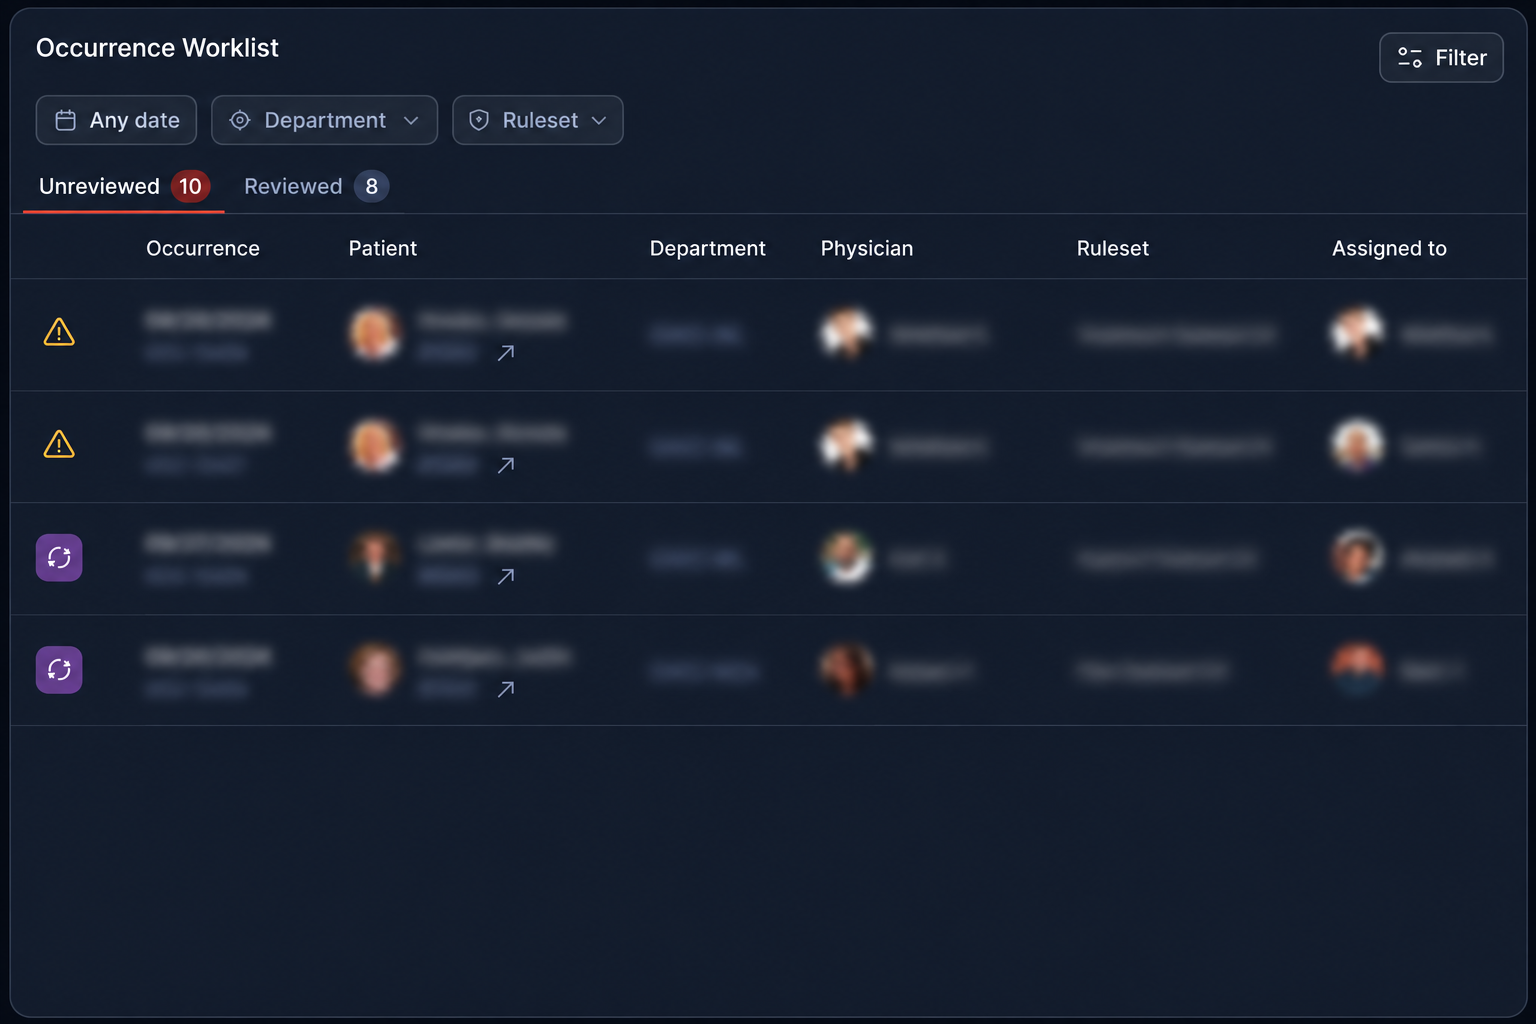Click the purple sync icon in third row
This screenshot has height=1024, width=1536.
pyautogui.click(x=59, y=558)
